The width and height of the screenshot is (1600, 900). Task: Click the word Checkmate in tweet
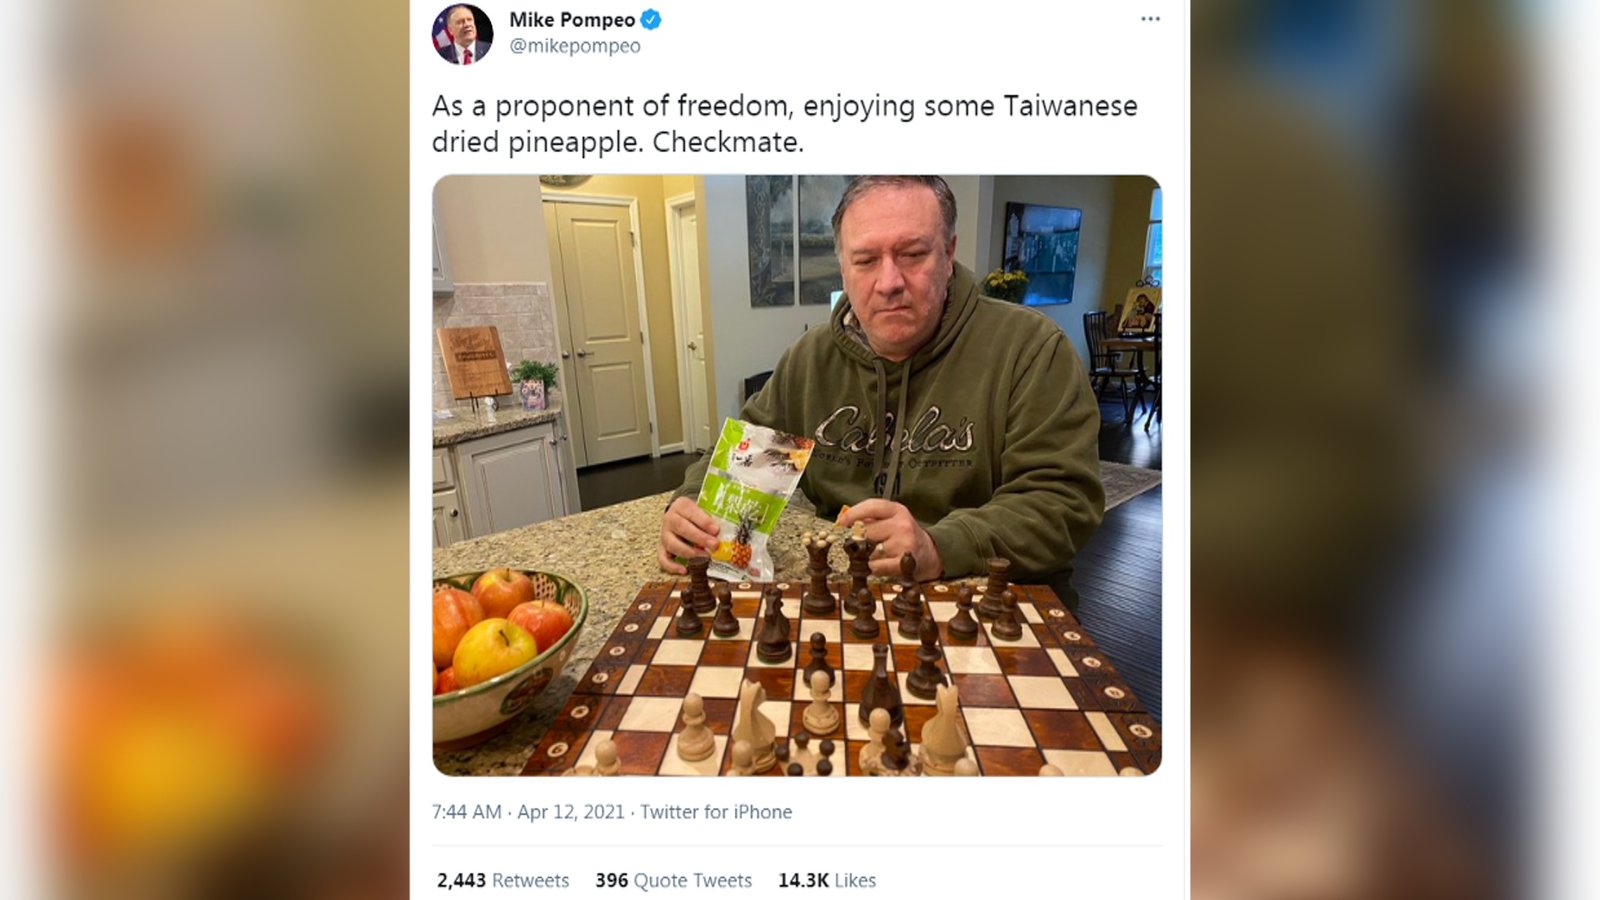tap(728, 142)
